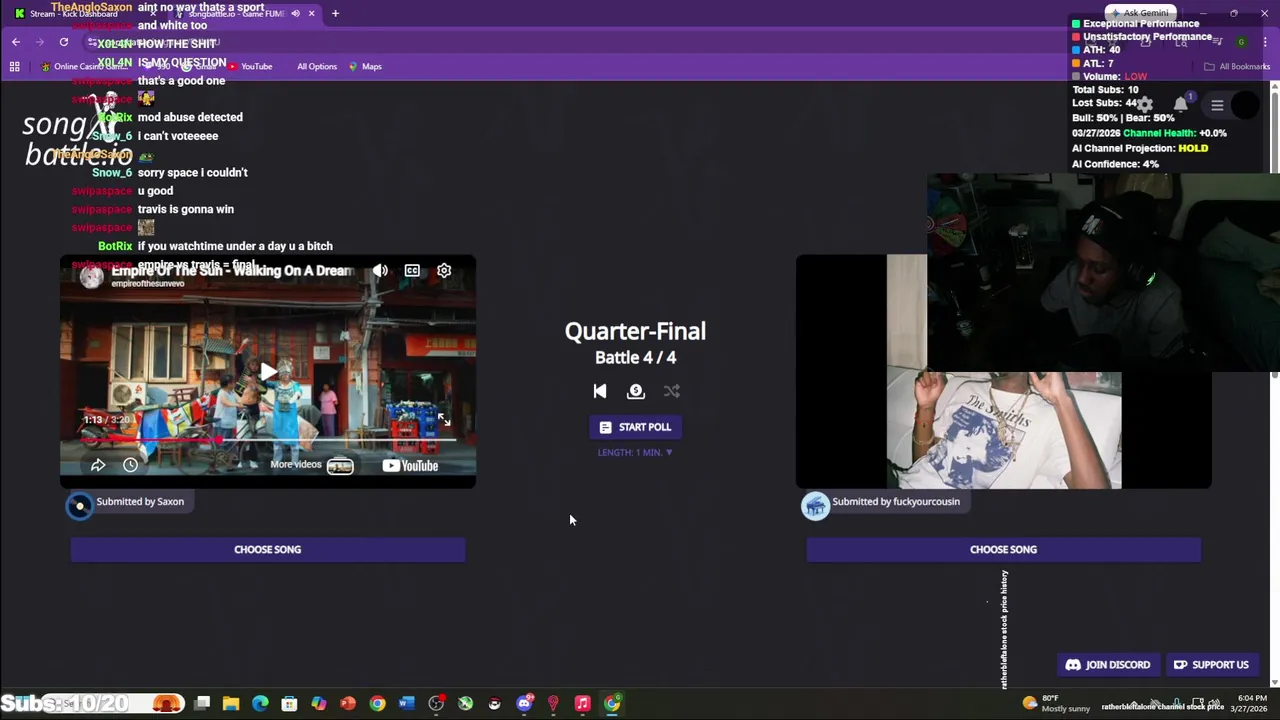Screen dimensions: 1280x720
Task: Click Saxon's submitter avatar
Action: (80, 506)
